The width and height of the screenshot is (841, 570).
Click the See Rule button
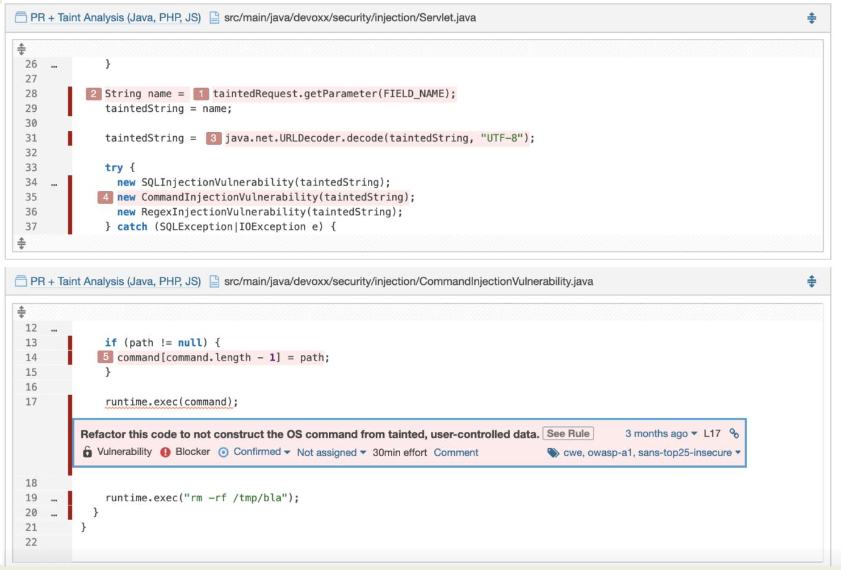[x=568, y=434]
